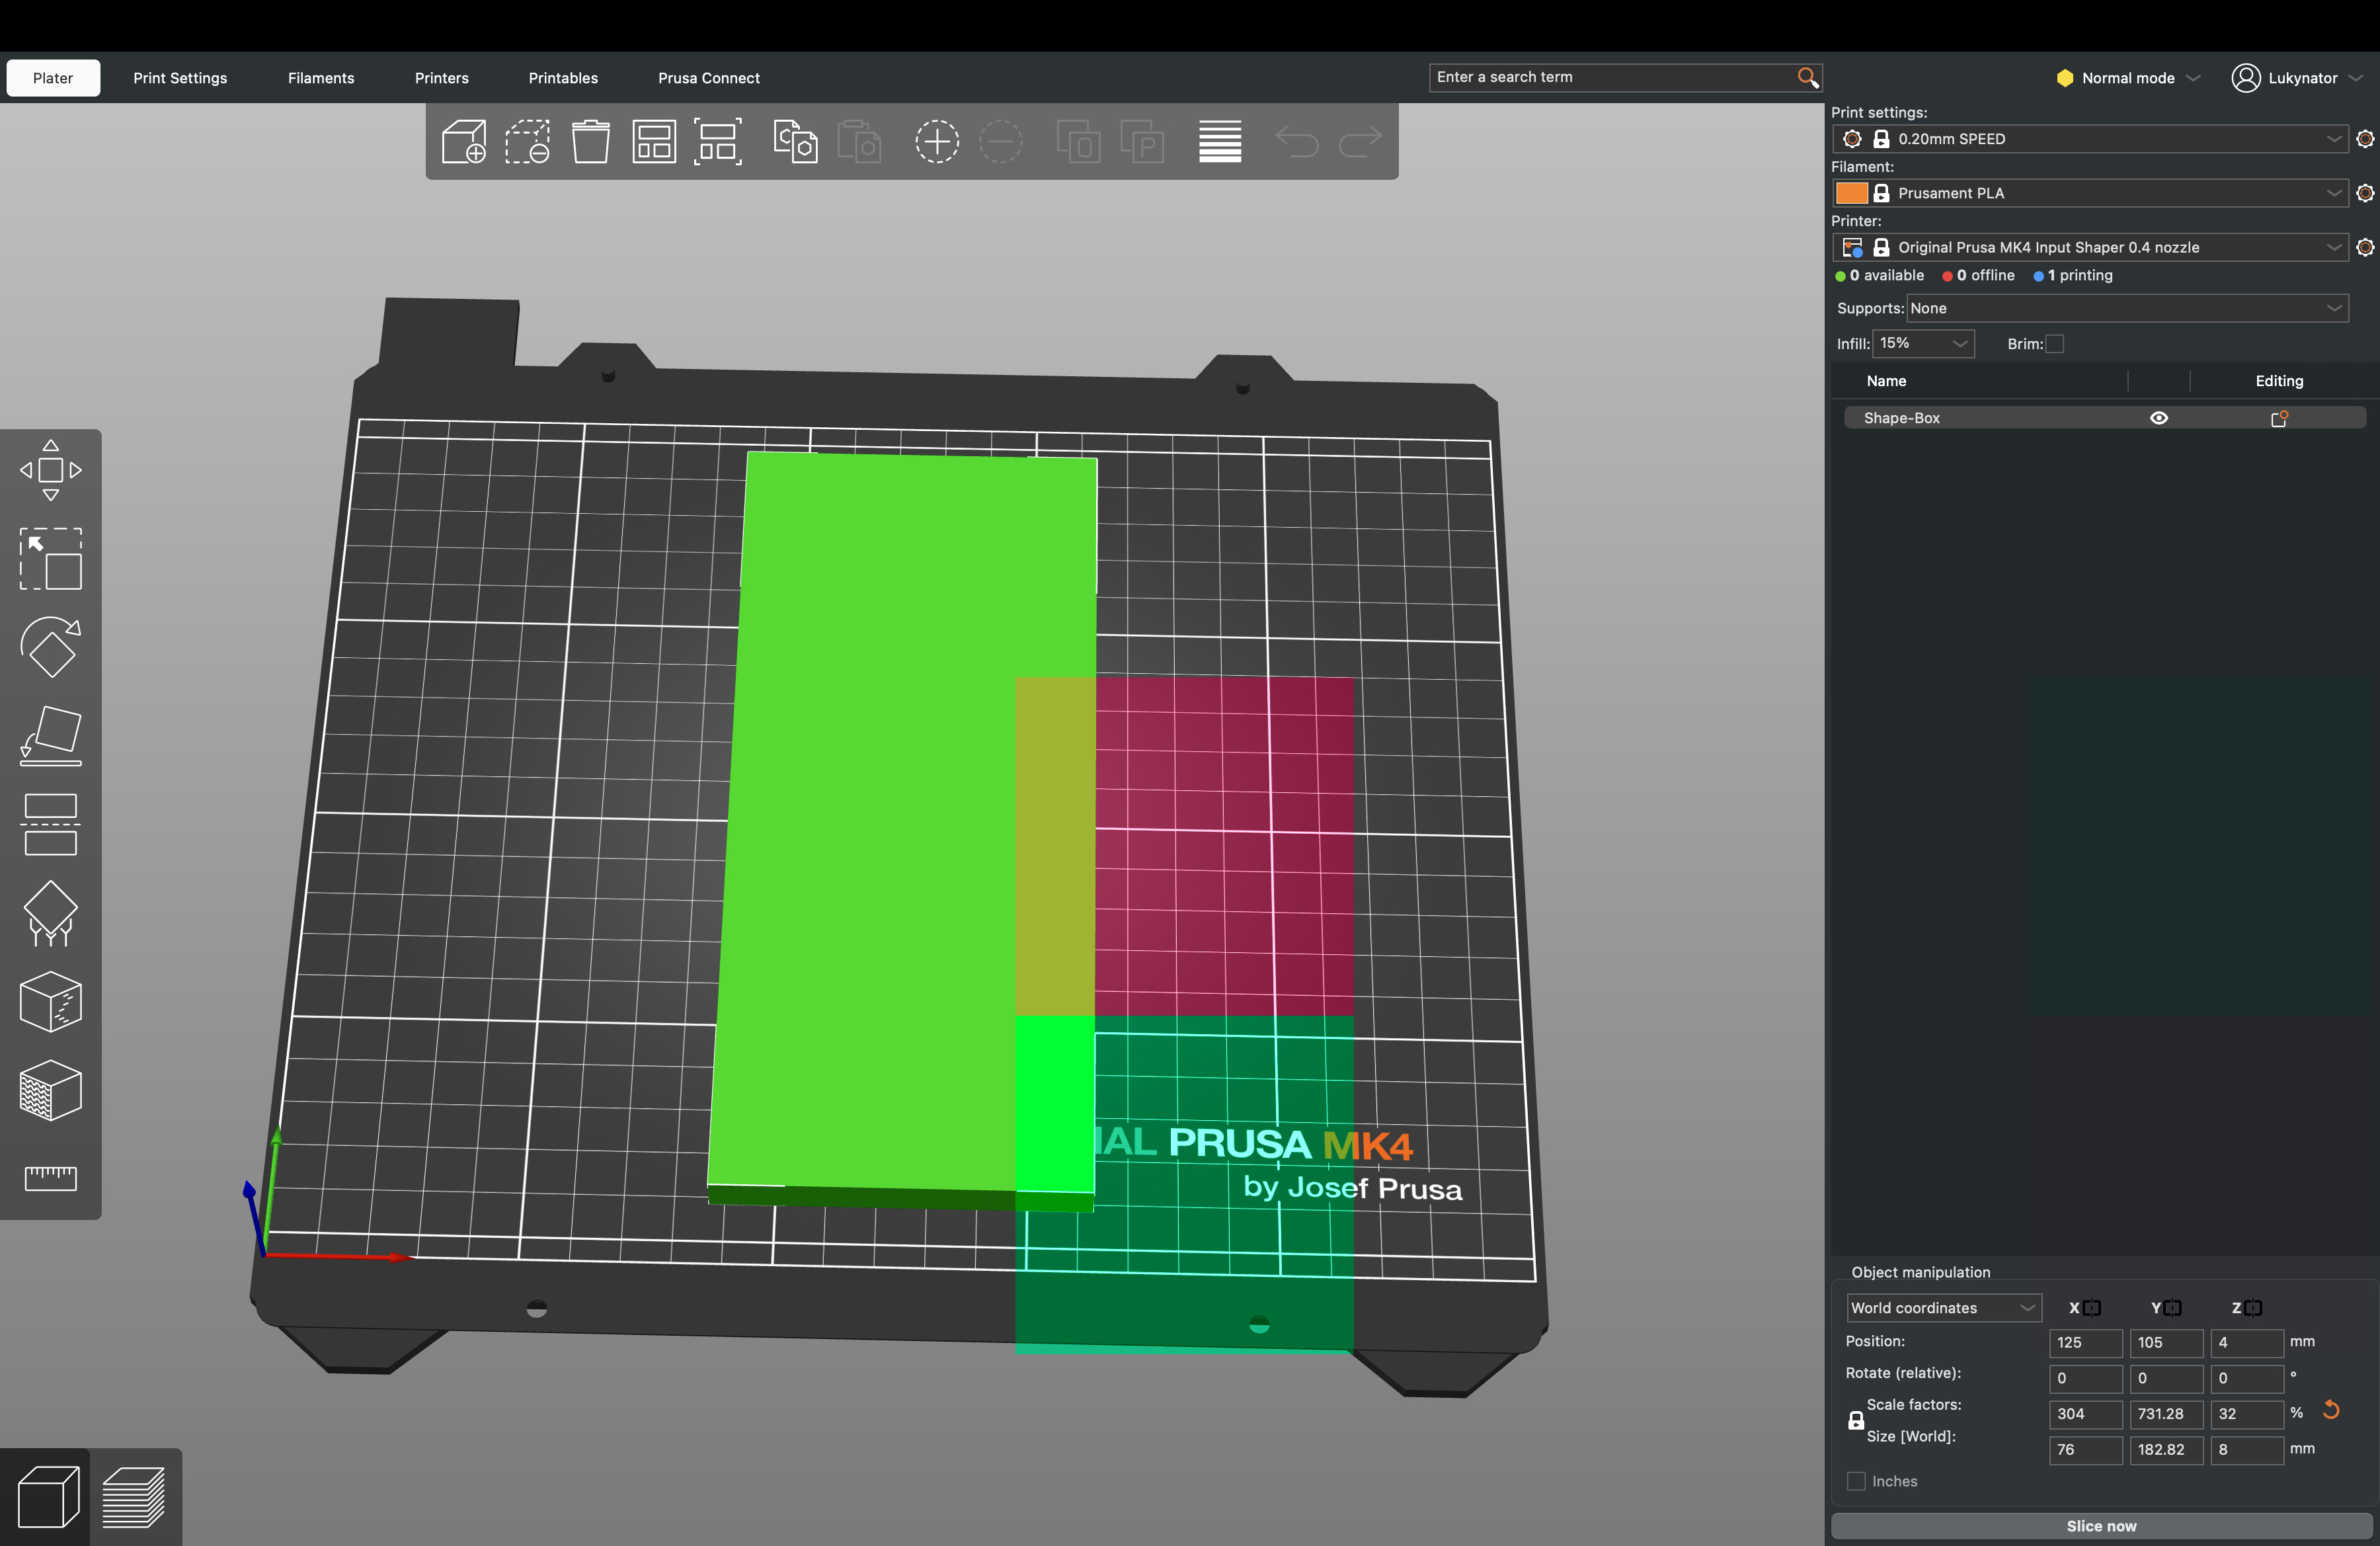The height and width of the screenshot is (1546, 2380).
Task: Open the Infill 15% dropdown
Action: [x=1923, y=343]
